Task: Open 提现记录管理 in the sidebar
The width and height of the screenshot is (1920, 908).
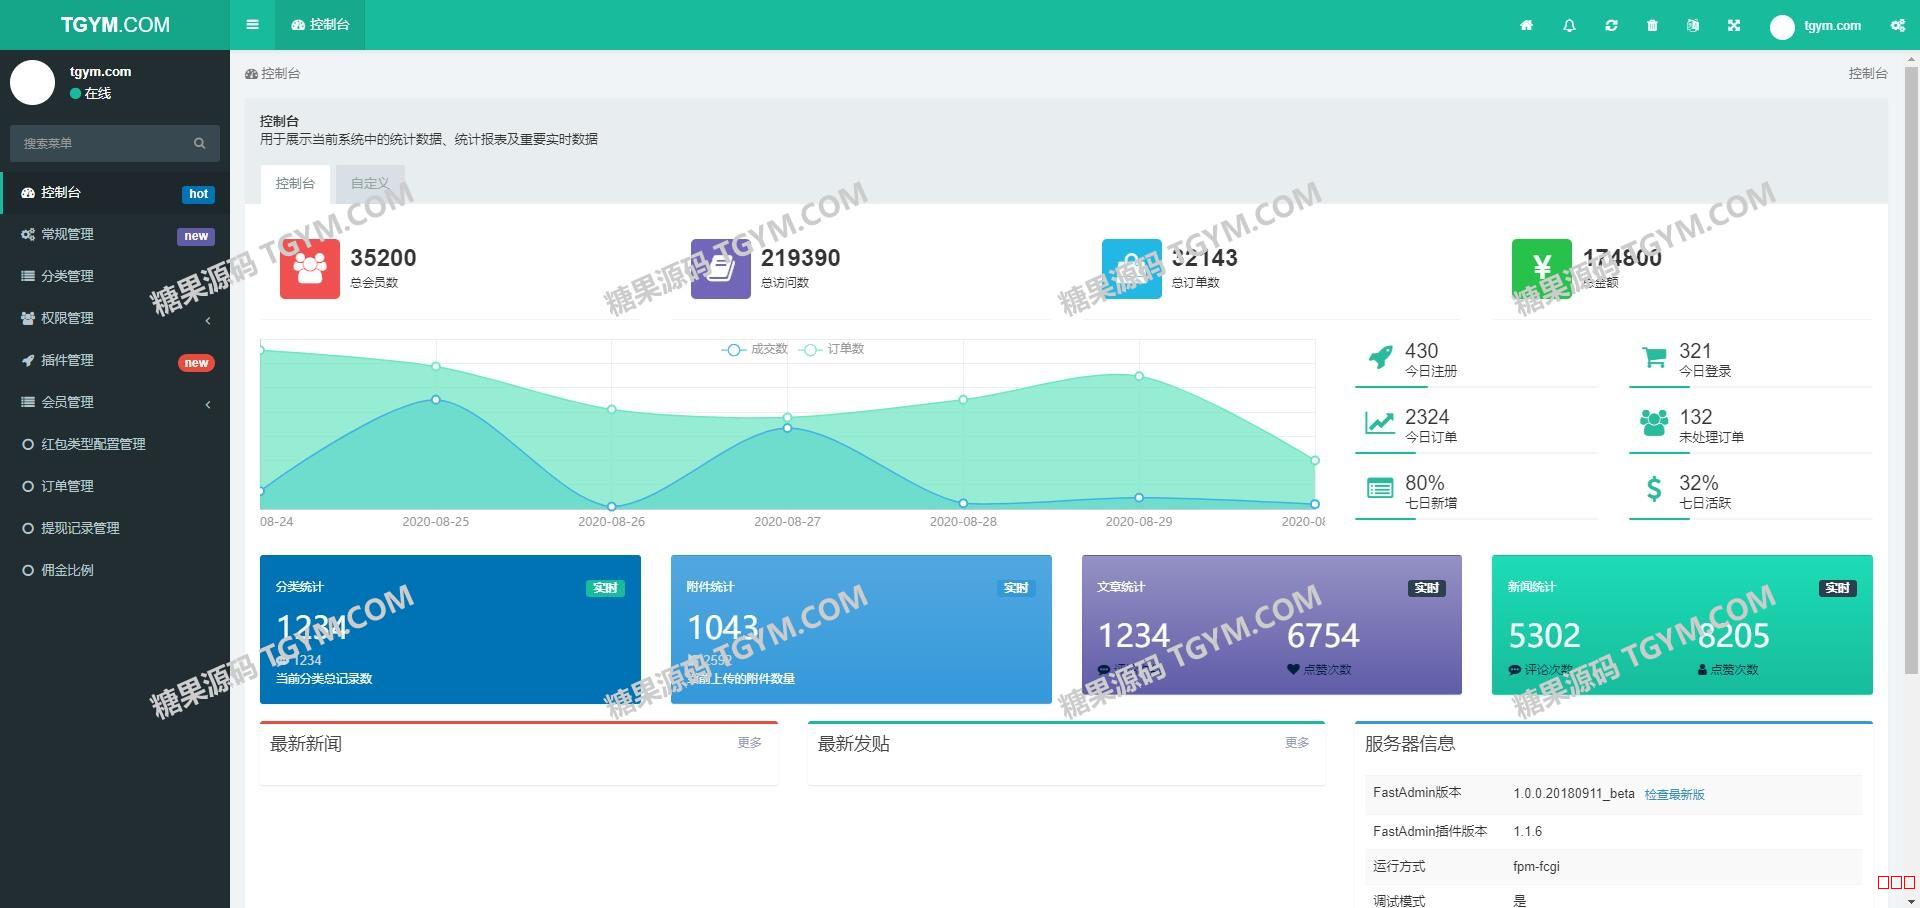Action: point(115,528)
